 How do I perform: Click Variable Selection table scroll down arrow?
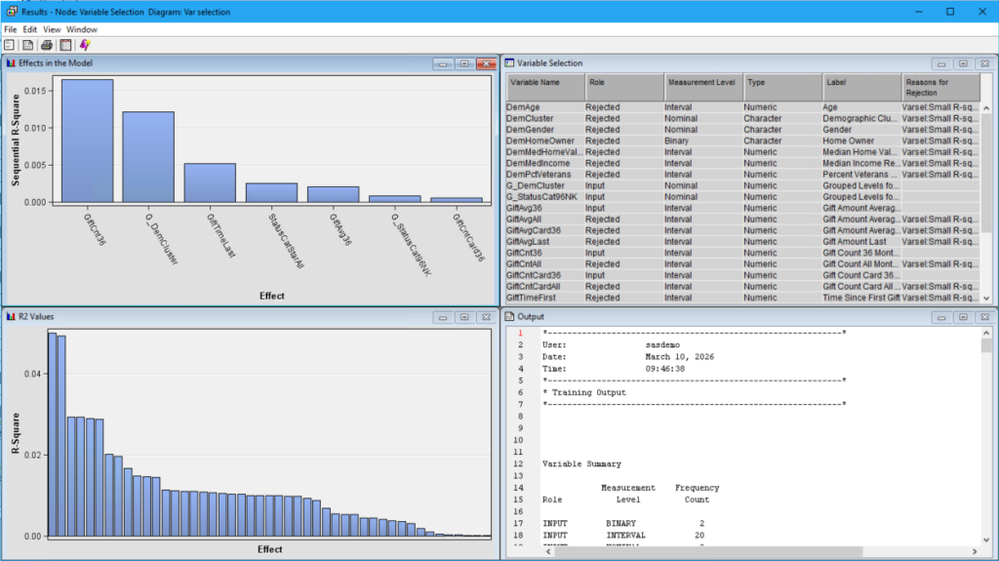point(986,298)
